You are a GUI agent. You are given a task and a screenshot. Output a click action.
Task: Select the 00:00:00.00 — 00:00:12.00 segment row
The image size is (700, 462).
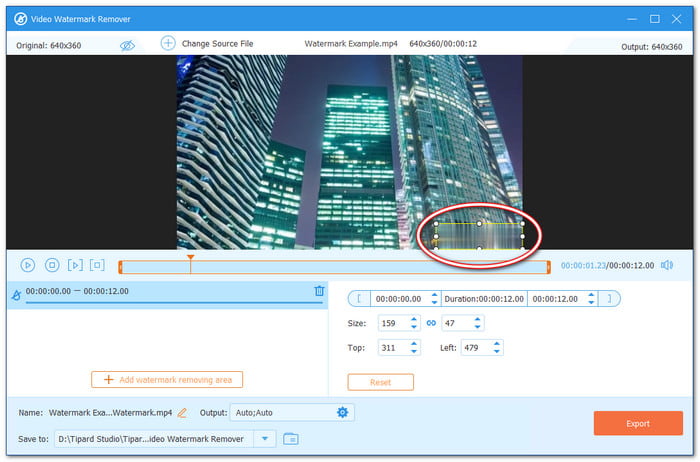click(x=168, y=295)
